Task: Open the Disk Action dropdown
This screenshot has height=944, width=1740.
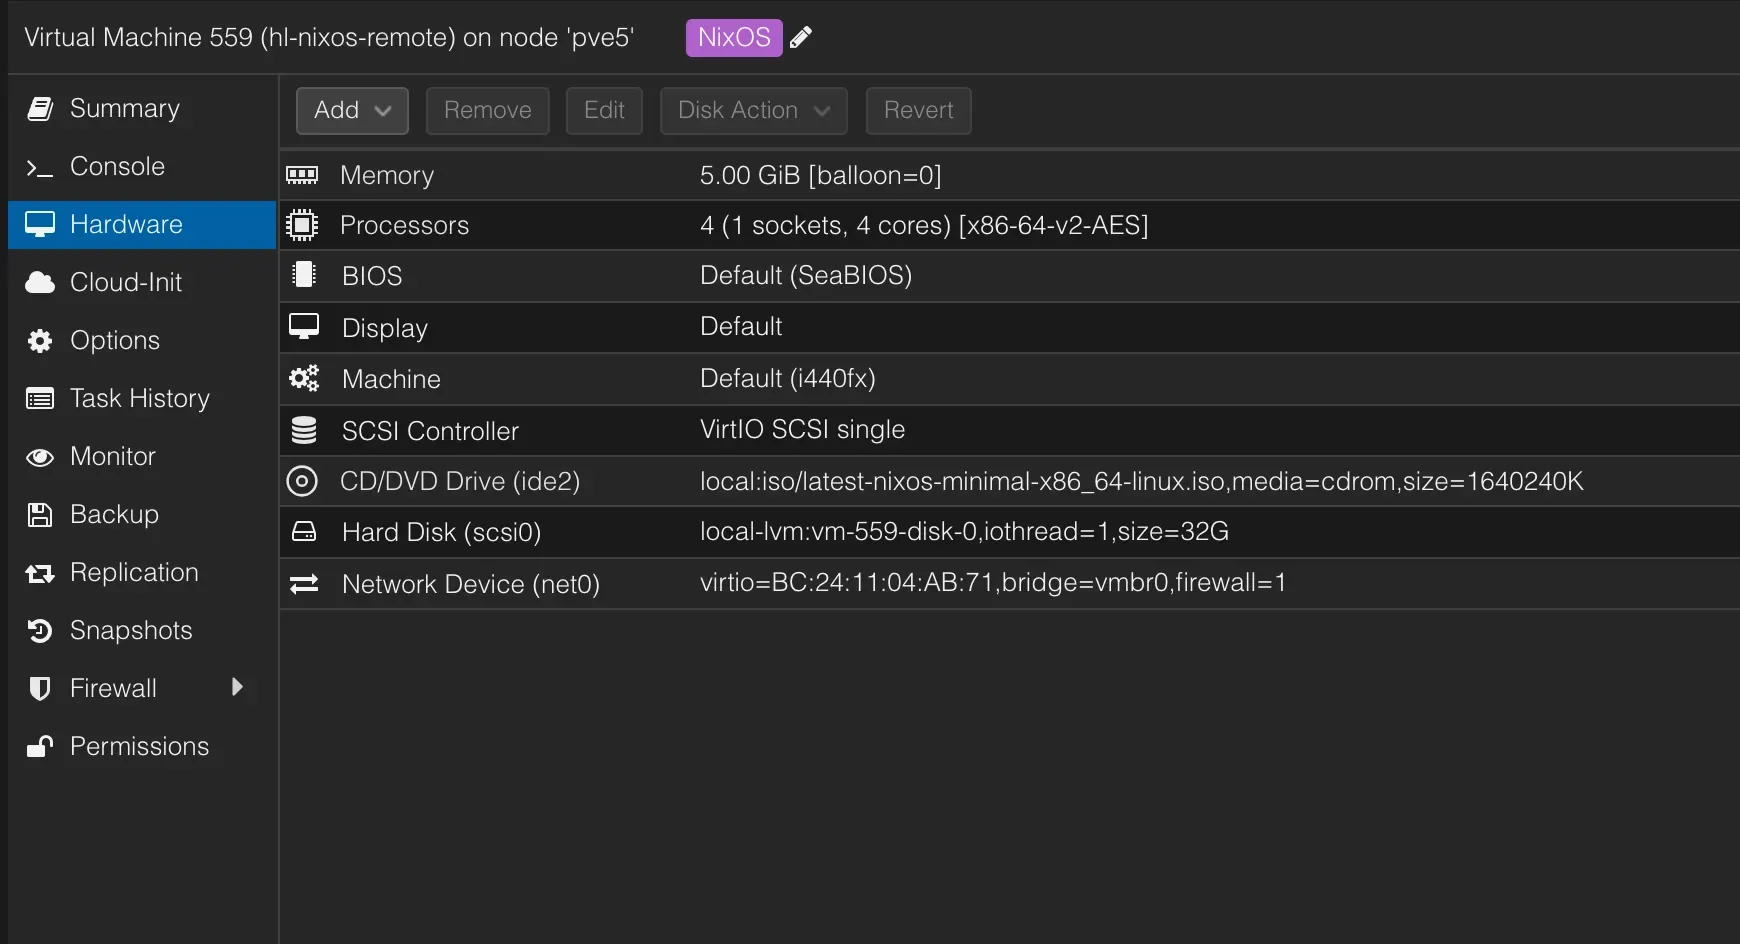Action: [x=753, y=110]
